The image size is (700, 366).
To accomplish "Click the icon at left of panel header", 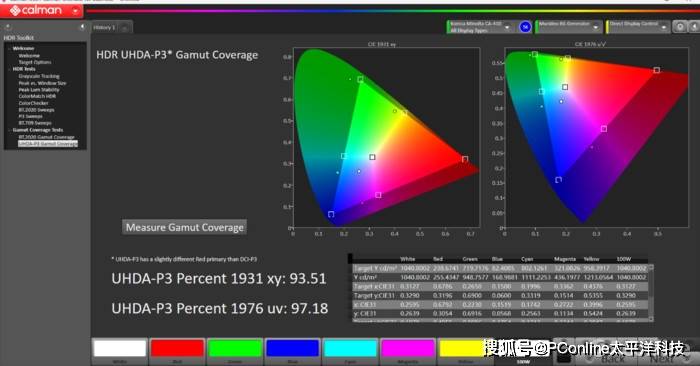I will (7, 27).
